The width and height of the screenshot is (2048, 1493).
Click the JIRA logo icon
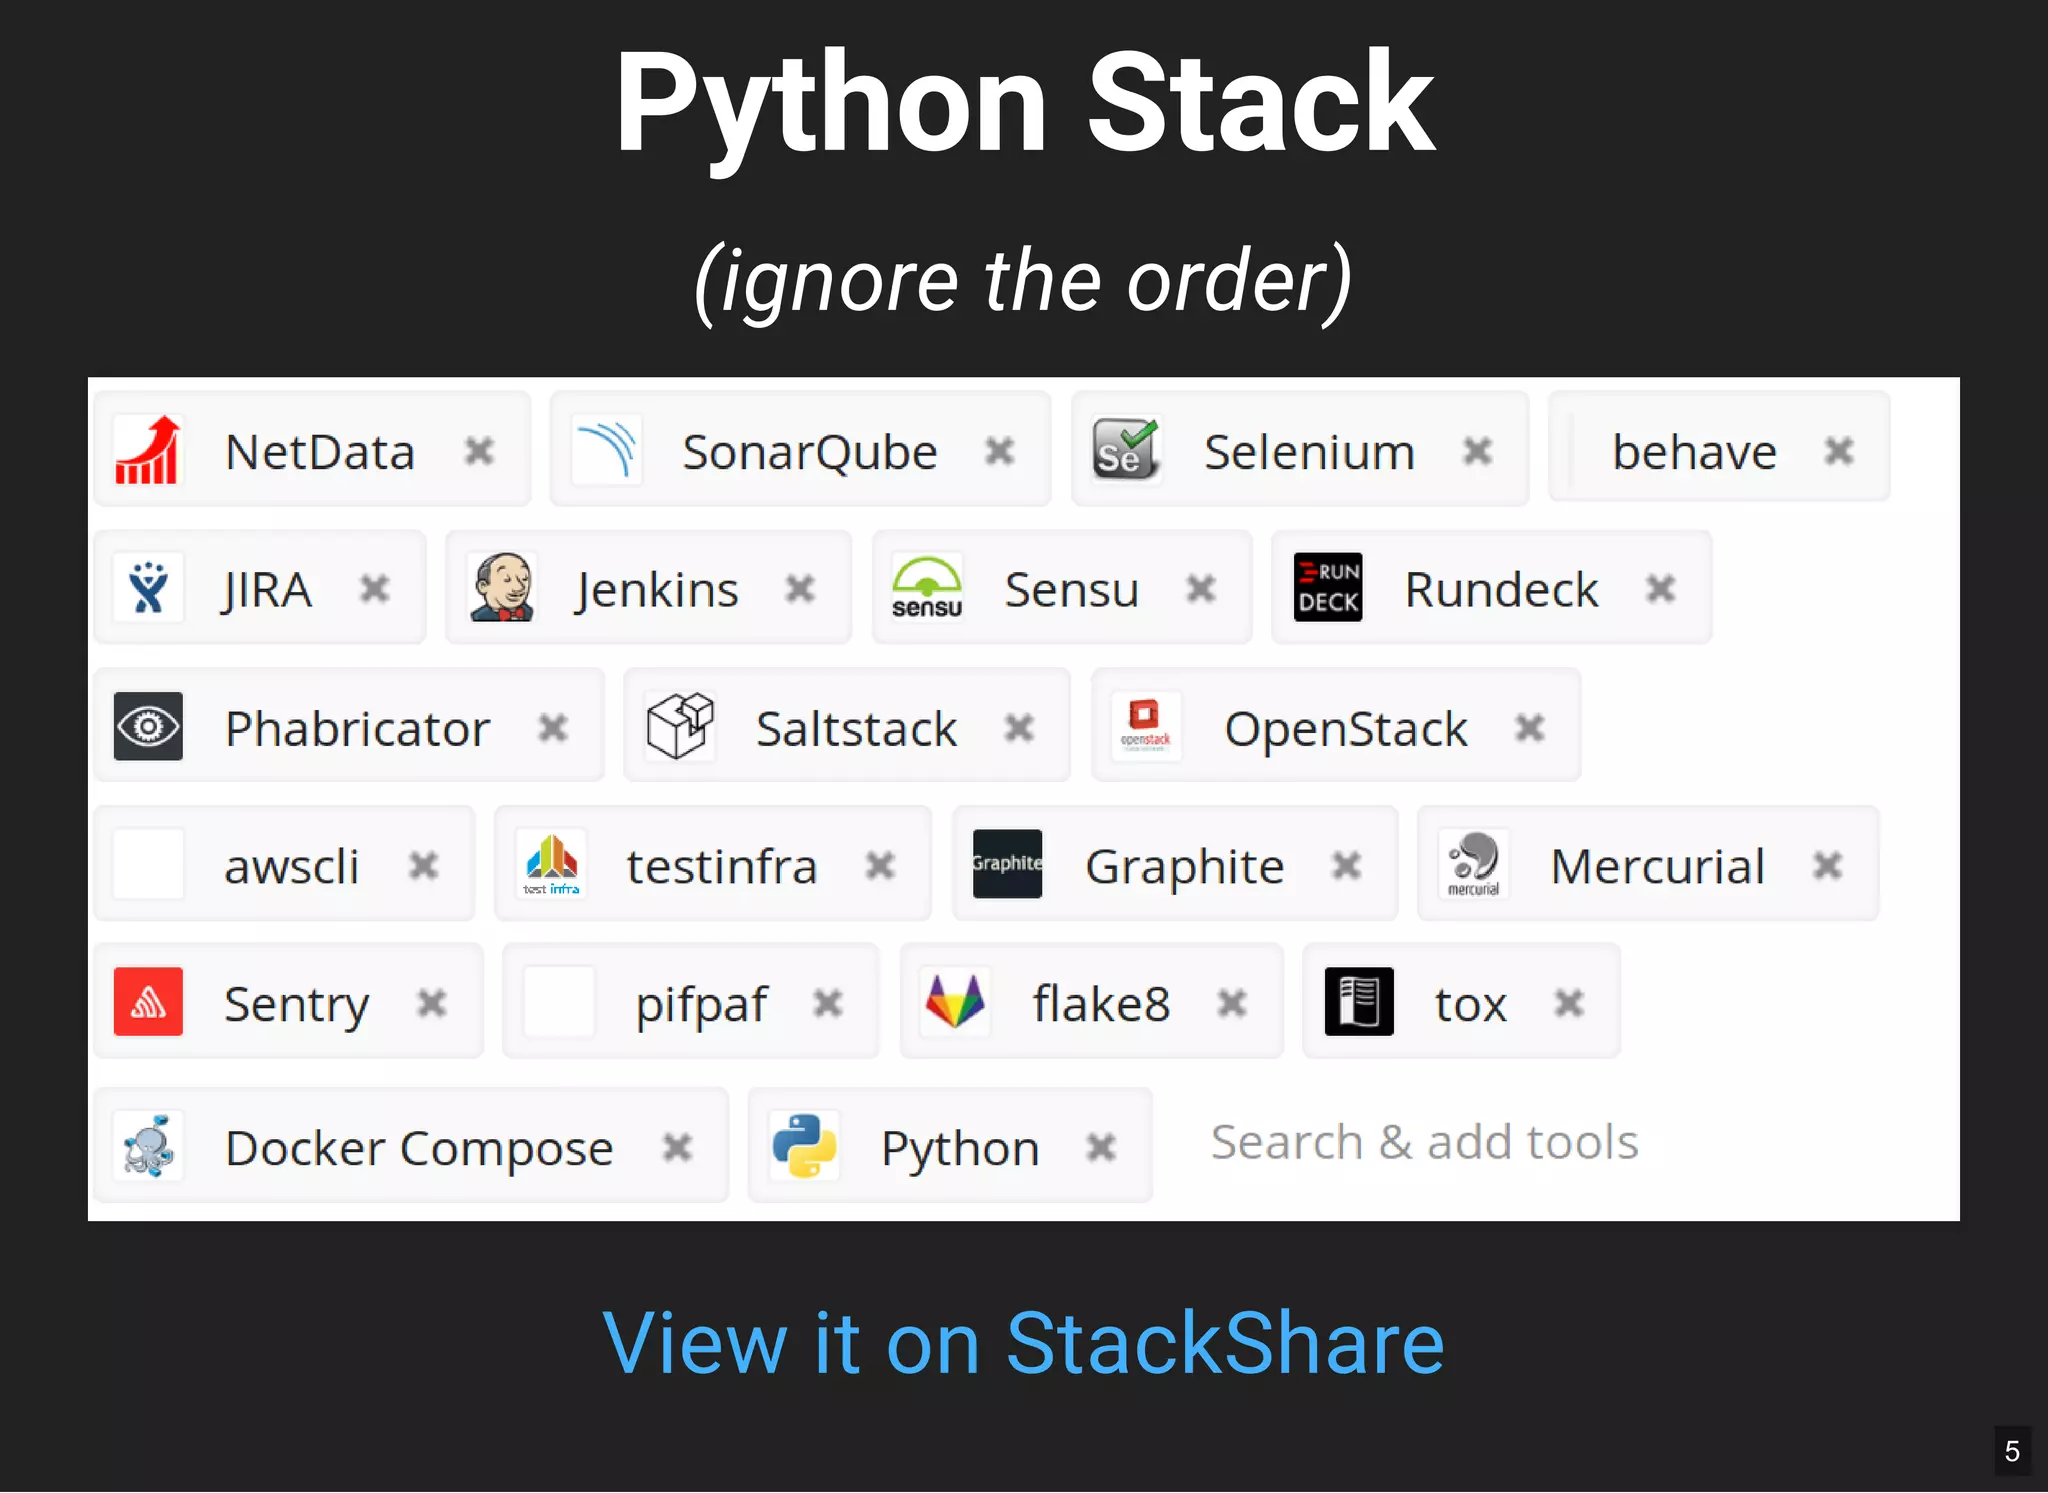(x=148, y=588)
